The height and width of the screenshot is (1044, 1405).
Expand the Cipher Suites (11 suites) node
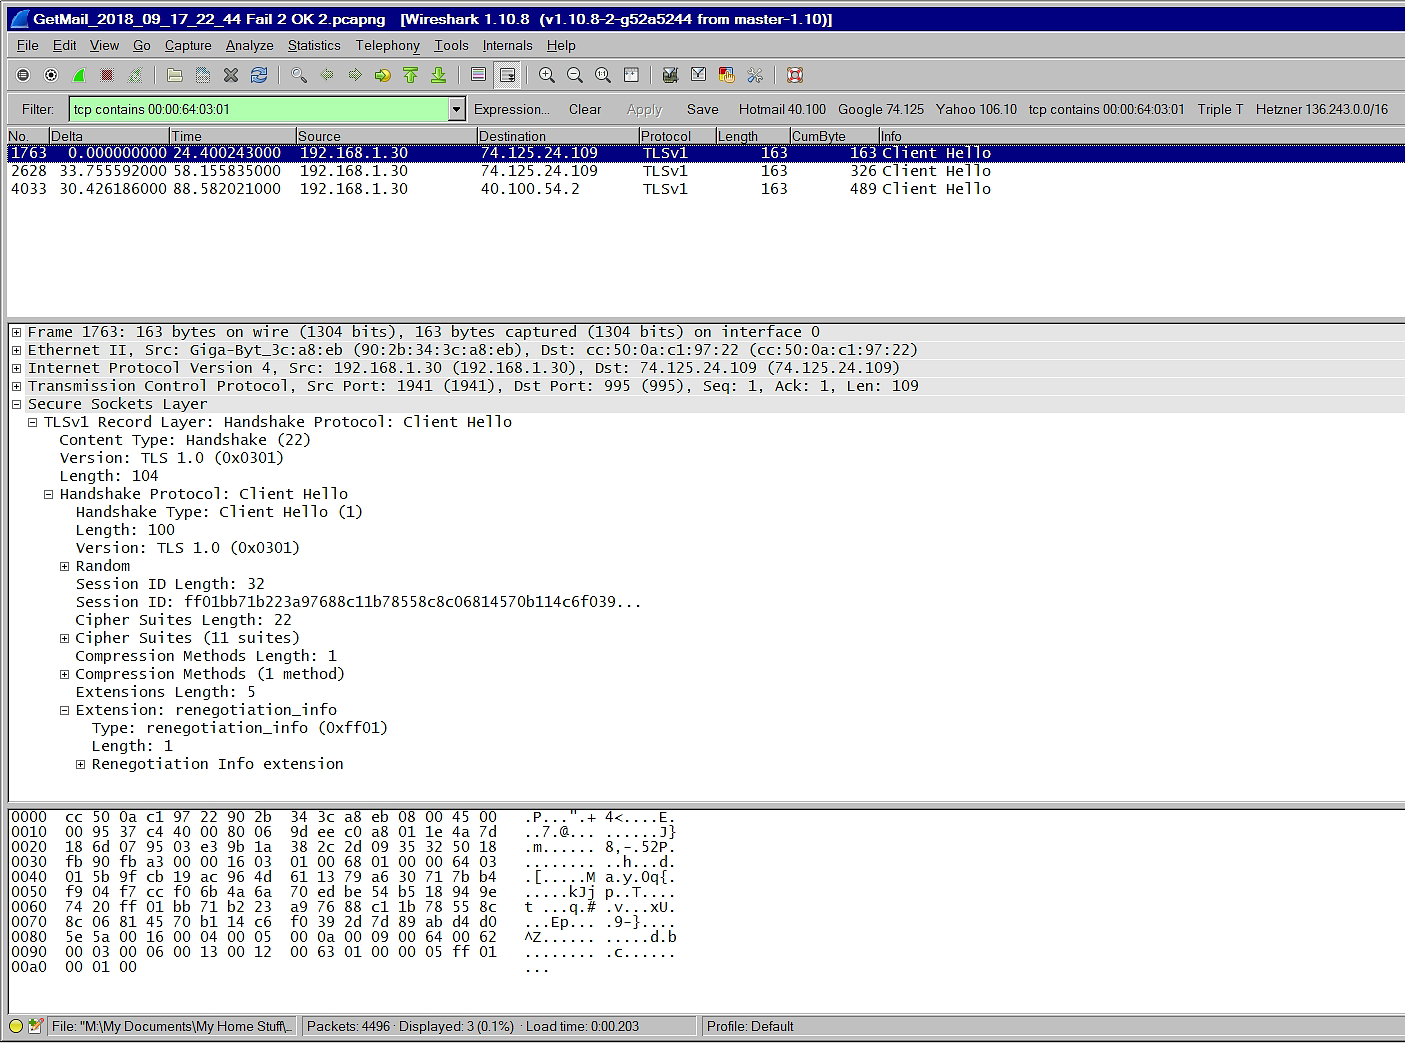click(65, 638)
